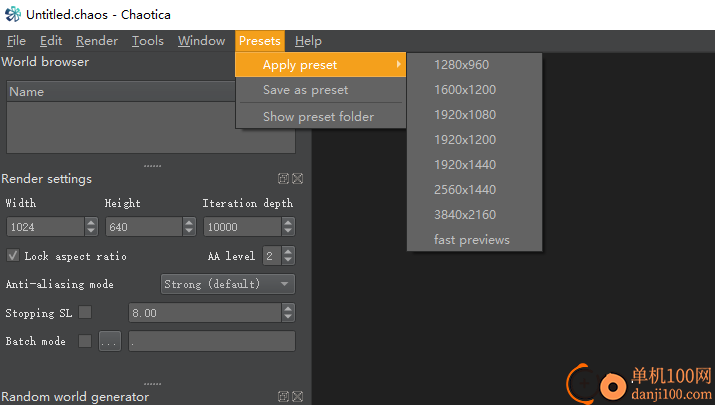This screenshot has width=715, height=405.
Task: Apply the 1280x960 preset
Action: (x=474, y=65)
